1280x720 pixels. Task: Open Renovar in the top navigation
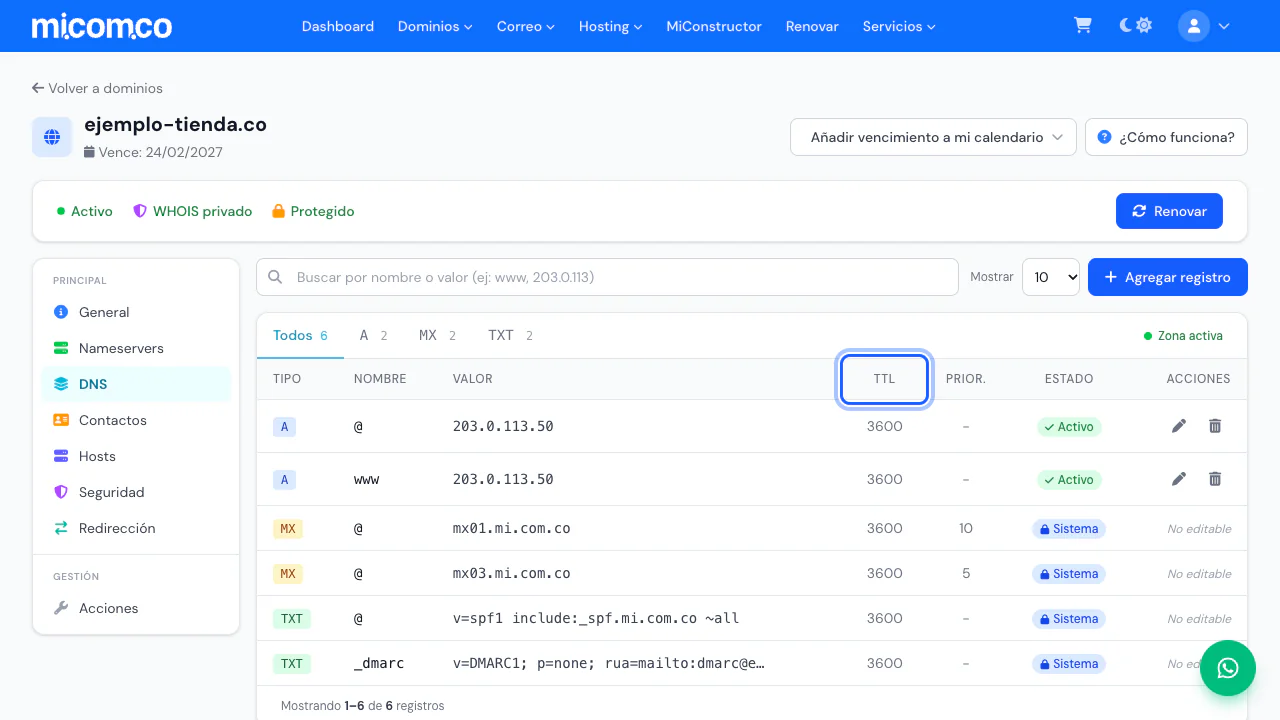(x=812, y=26)
